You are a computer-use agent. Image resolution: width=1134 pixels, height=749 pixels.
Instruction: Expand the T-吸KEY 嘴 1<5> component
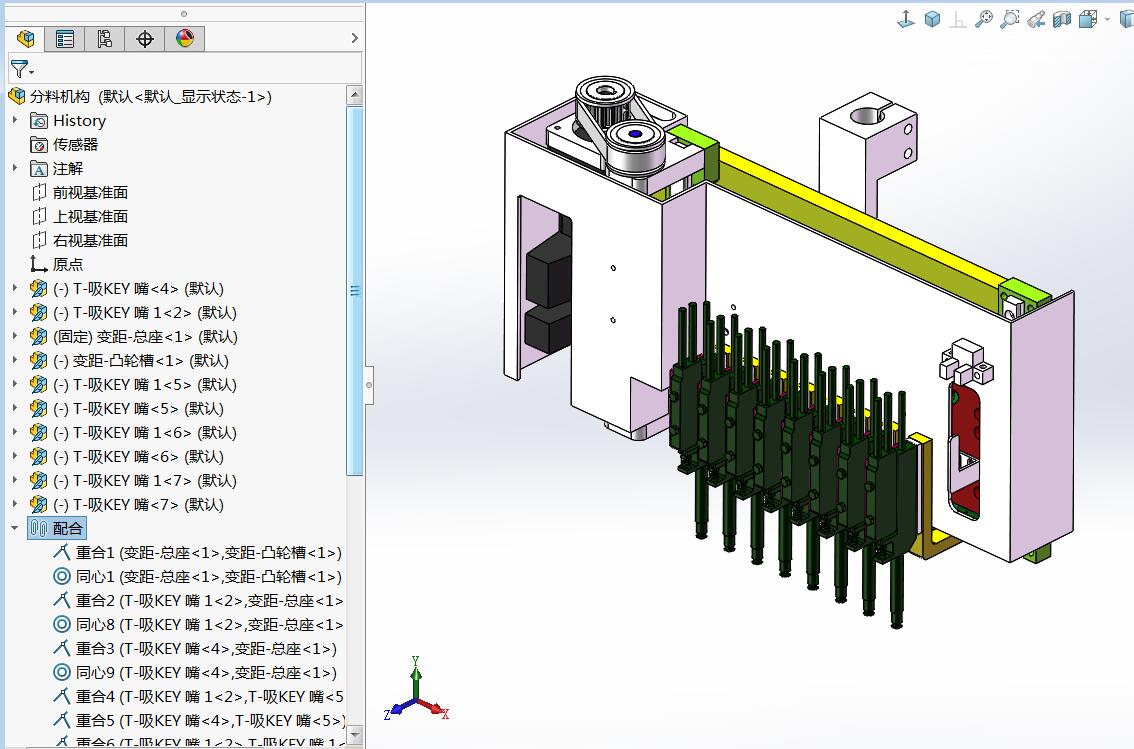[x=15, y=383]
